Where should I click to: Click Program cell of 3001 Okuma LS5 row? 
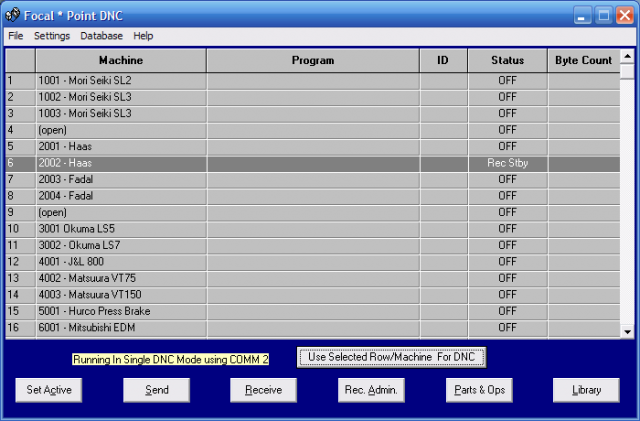(313, 229)
